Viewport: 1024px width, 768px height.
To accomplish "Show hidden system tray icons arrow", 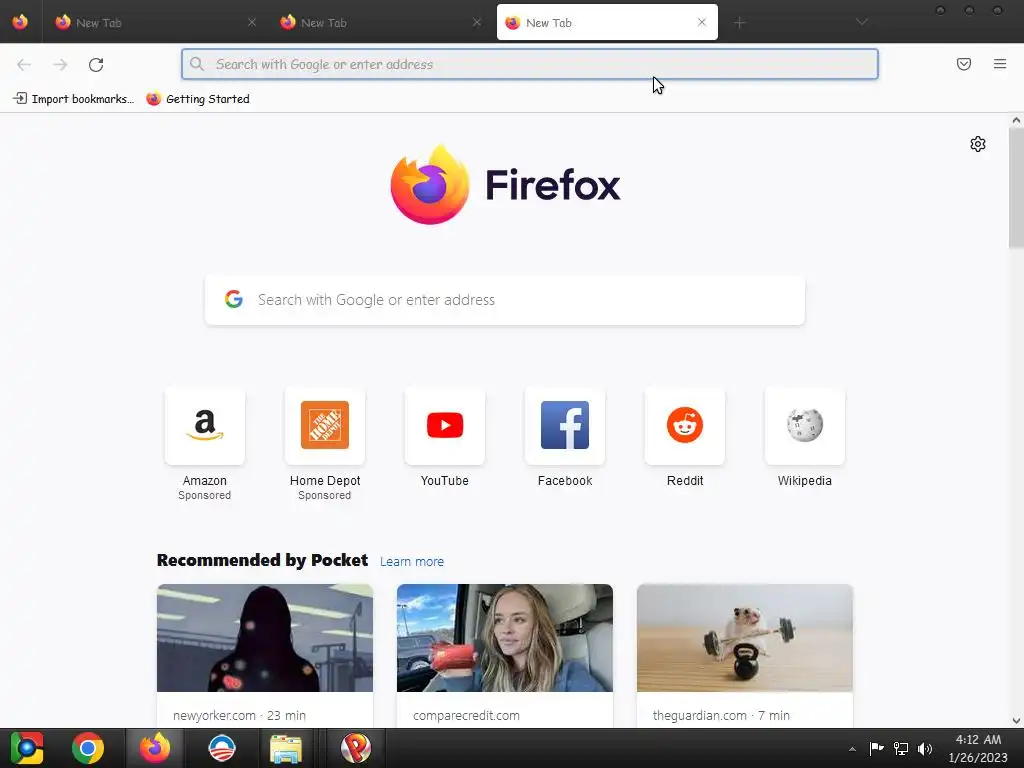I will click(852, 749).
